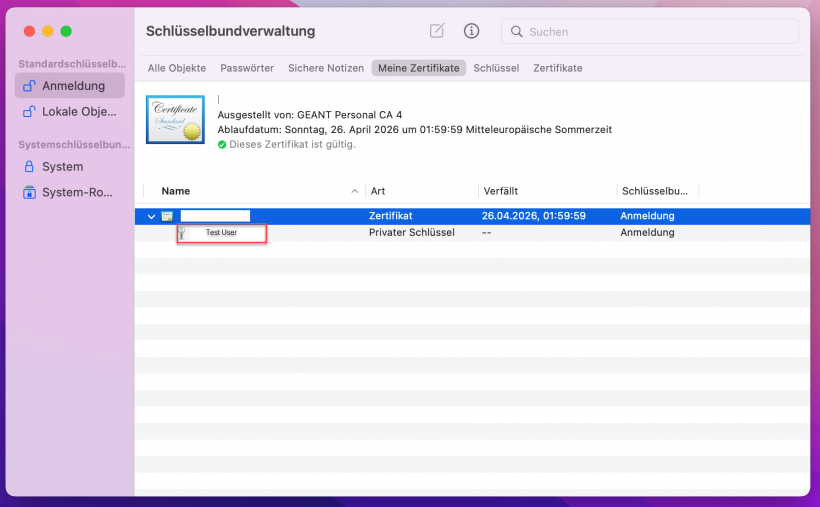820x507 pixels.
Task: Click the info icon in toolbar
Action: pos(471,31)
